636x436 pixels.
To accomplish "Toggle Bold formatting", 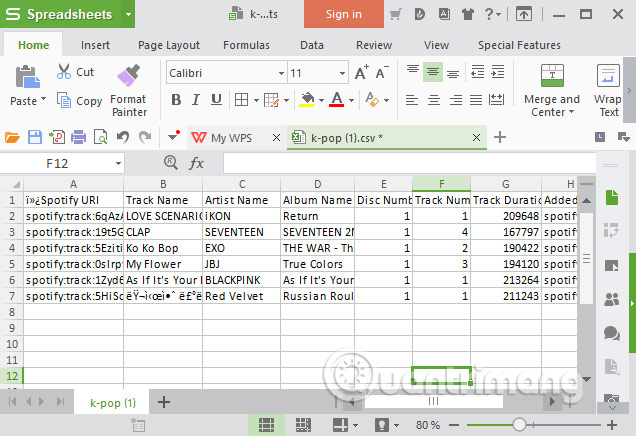I will tap(176, 100).
